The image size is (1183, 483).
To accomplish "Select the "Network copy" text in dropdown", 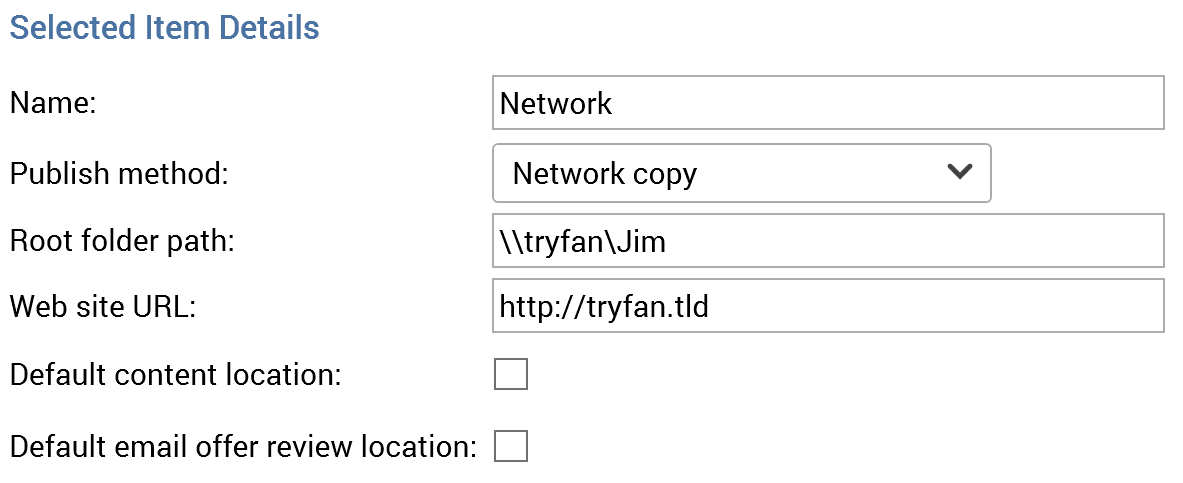I will 604,174.
